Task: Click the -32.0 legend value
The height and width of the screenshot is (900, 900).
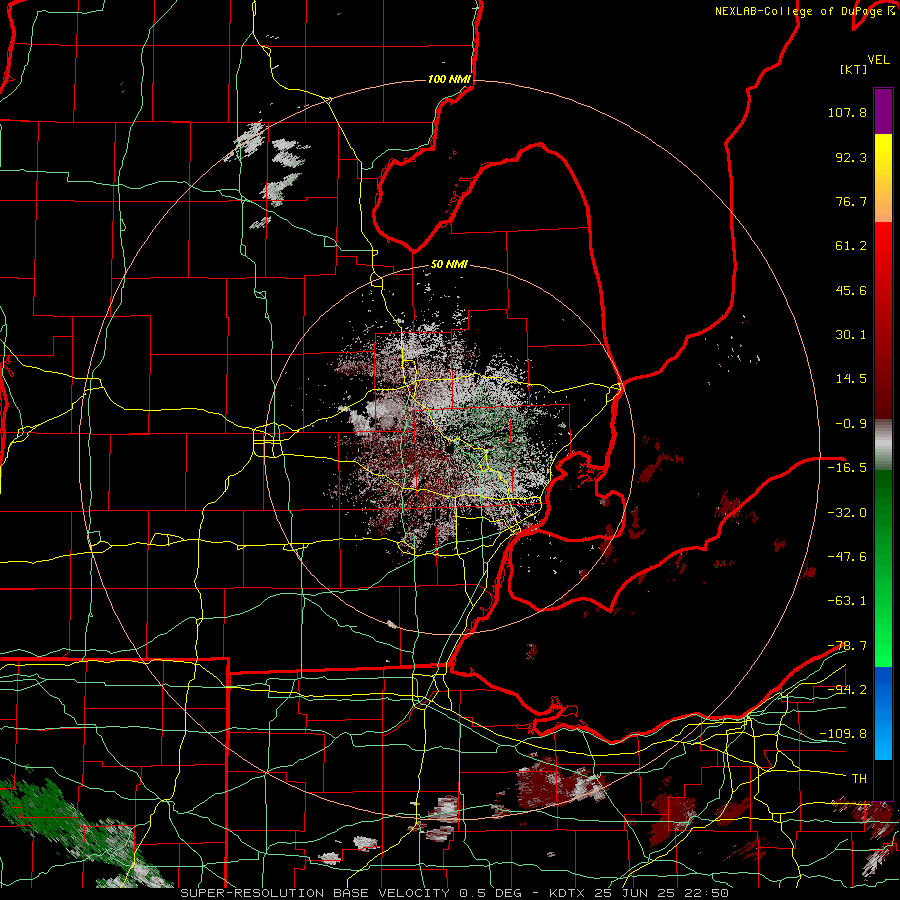Action: pyautogui.click(x=847, y=513)
